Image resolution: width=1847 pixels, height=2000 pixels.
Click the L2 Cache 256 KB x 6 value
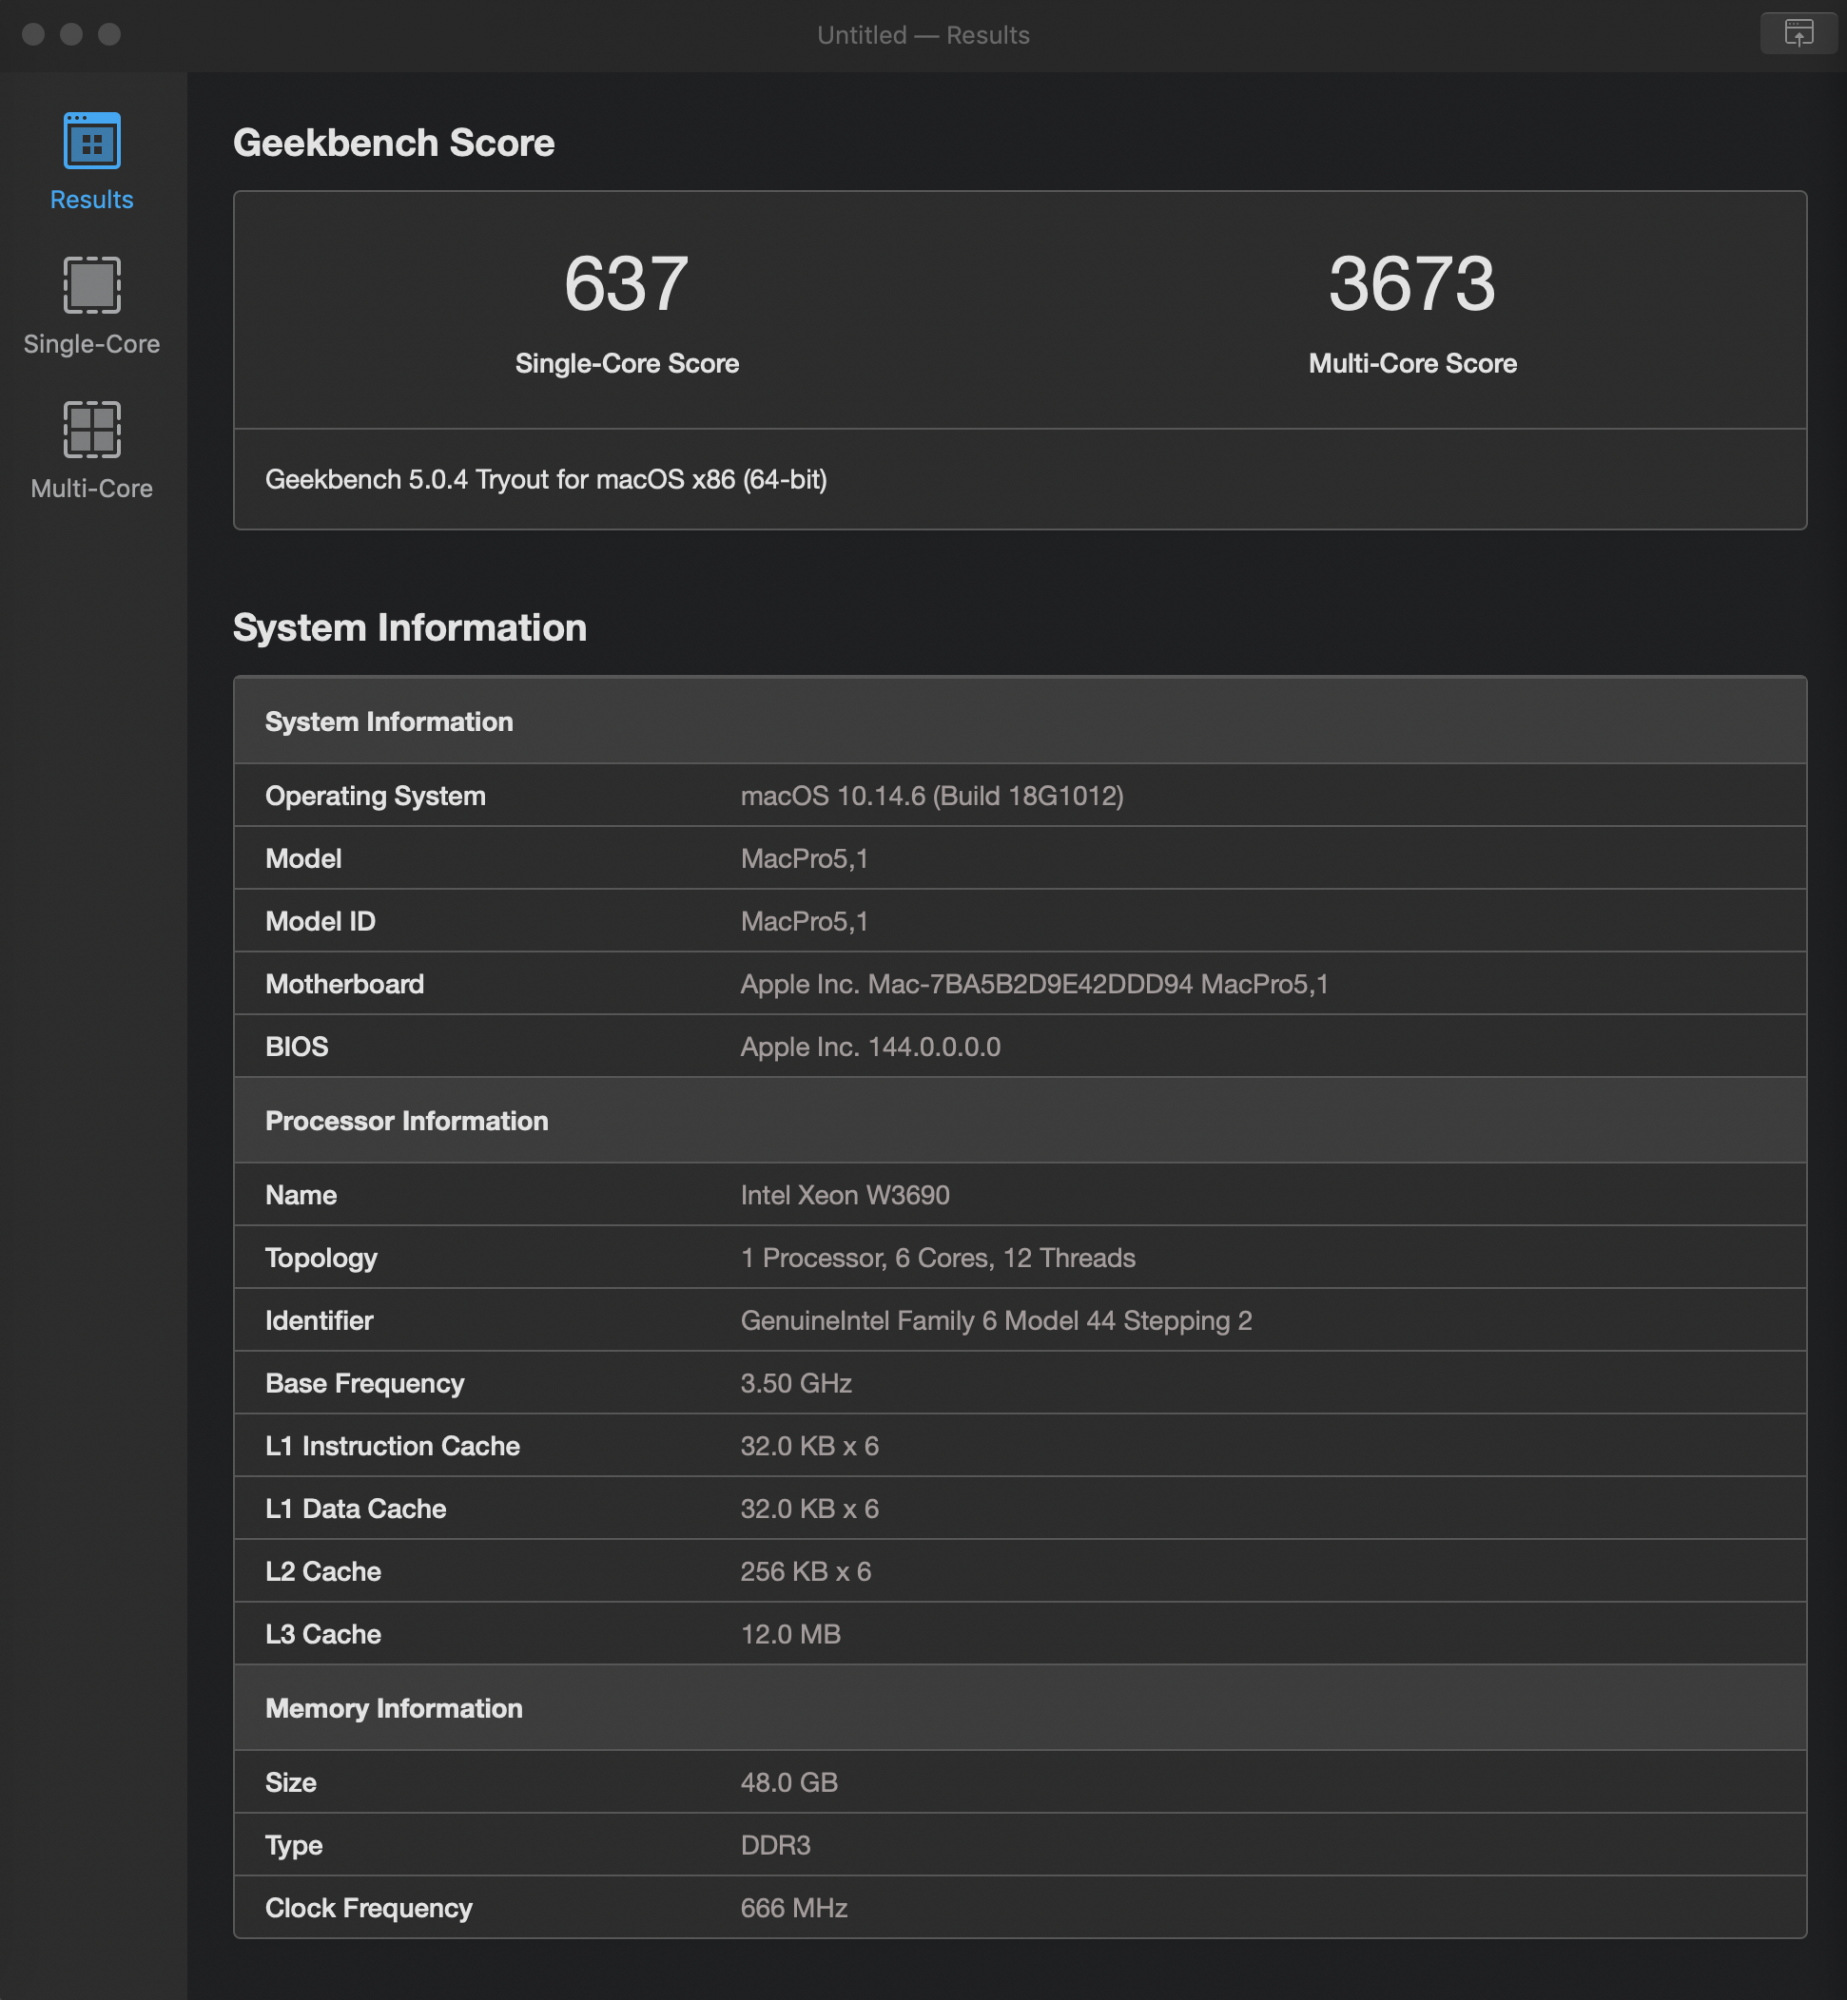[806, 1572]
